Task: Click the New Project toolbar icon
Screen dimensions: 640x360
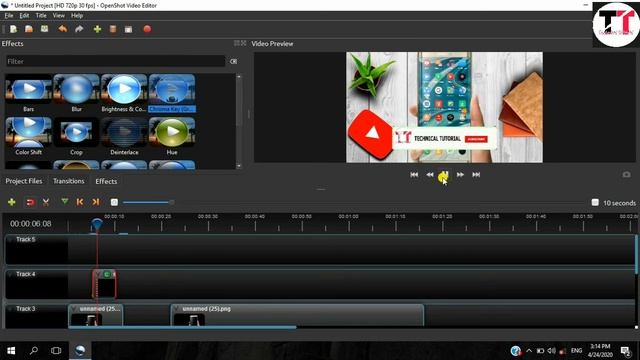Action: coord(13,29)
